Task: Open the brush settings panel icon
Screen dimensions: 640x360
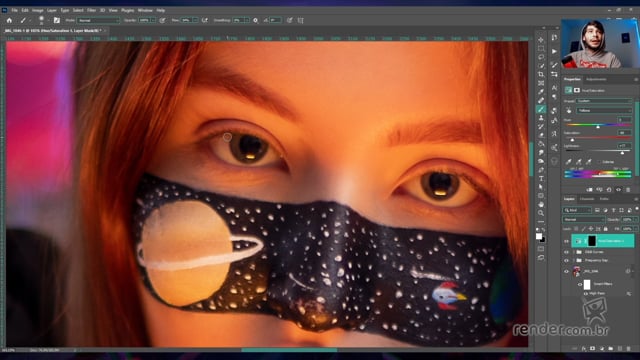Action: coord(57,20)
